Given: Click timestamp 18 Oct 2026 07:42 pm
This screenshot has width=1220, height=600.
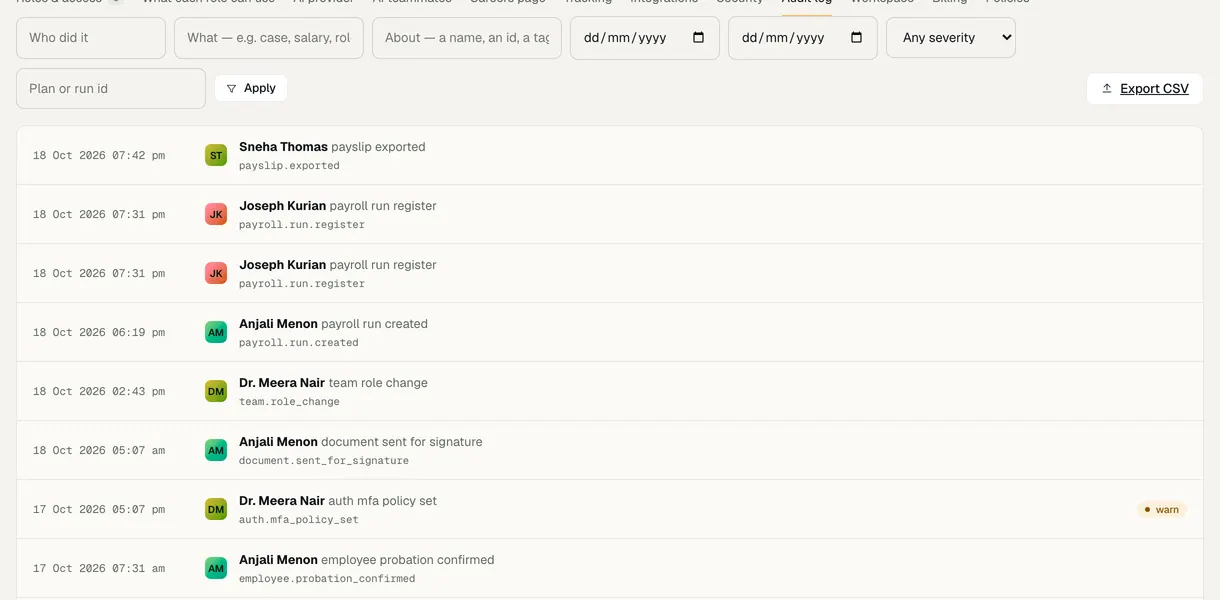Looking at the screenshot, I should pyautogui.click(x=99, y=155).
